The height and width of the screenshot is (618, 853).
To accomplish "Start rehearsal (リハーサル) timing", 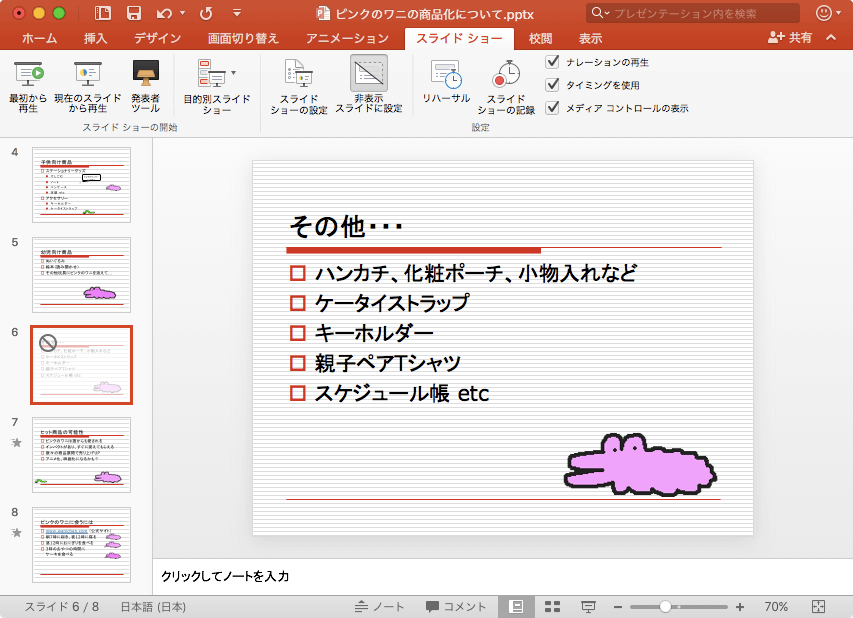I will [x=446, y=82].
